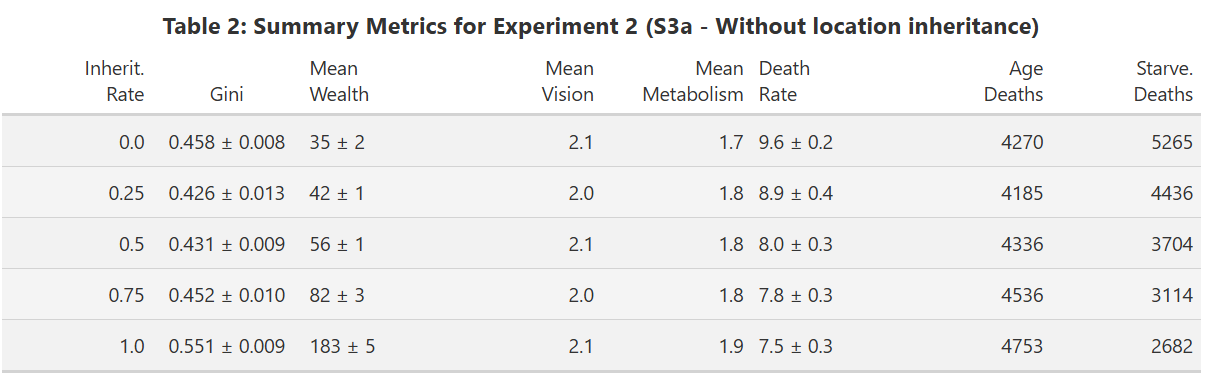Select the Gini value 0.458 ± 0.008
Image resolution: width=1210 pixels, height=382 pixels.
click(x=227, y=142)
